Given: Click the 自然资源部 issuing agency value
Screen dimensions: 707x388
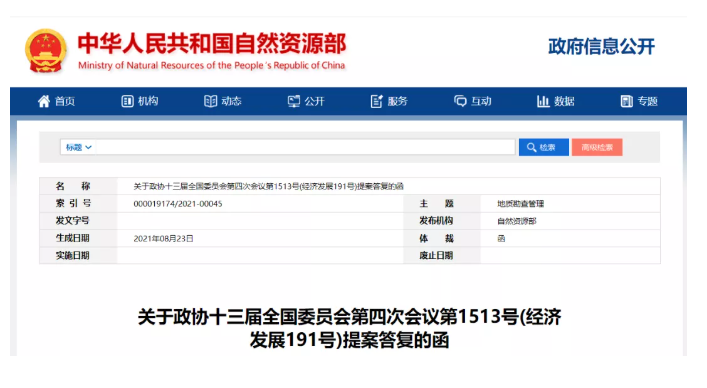Looking at the screenshot, I should 517,221.
